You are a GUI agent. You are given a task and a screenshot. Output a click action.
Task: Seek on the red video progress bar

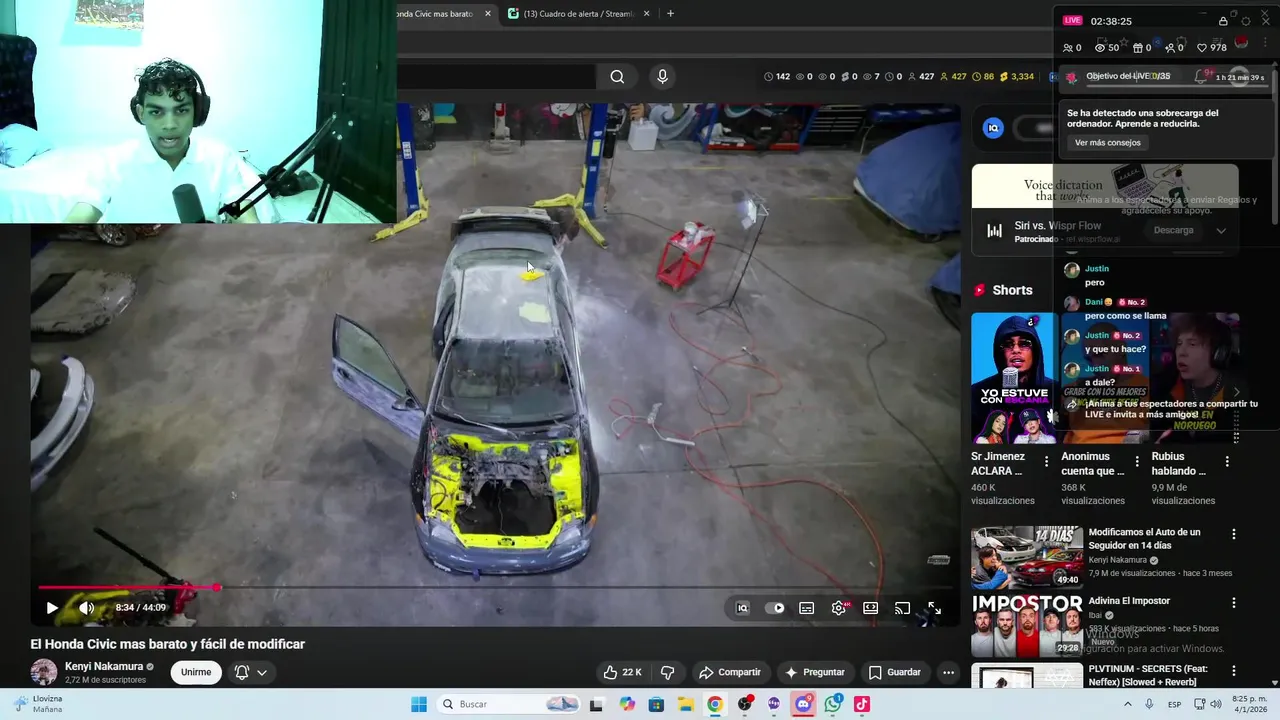click(495, 588)
